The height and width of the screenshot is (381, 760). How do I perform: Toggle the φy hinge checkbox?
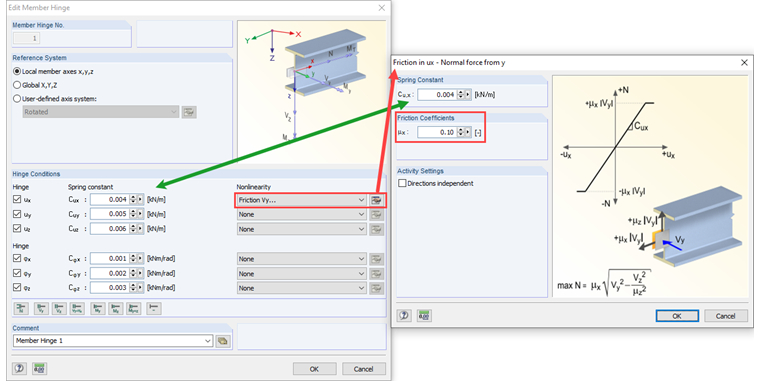17,273
